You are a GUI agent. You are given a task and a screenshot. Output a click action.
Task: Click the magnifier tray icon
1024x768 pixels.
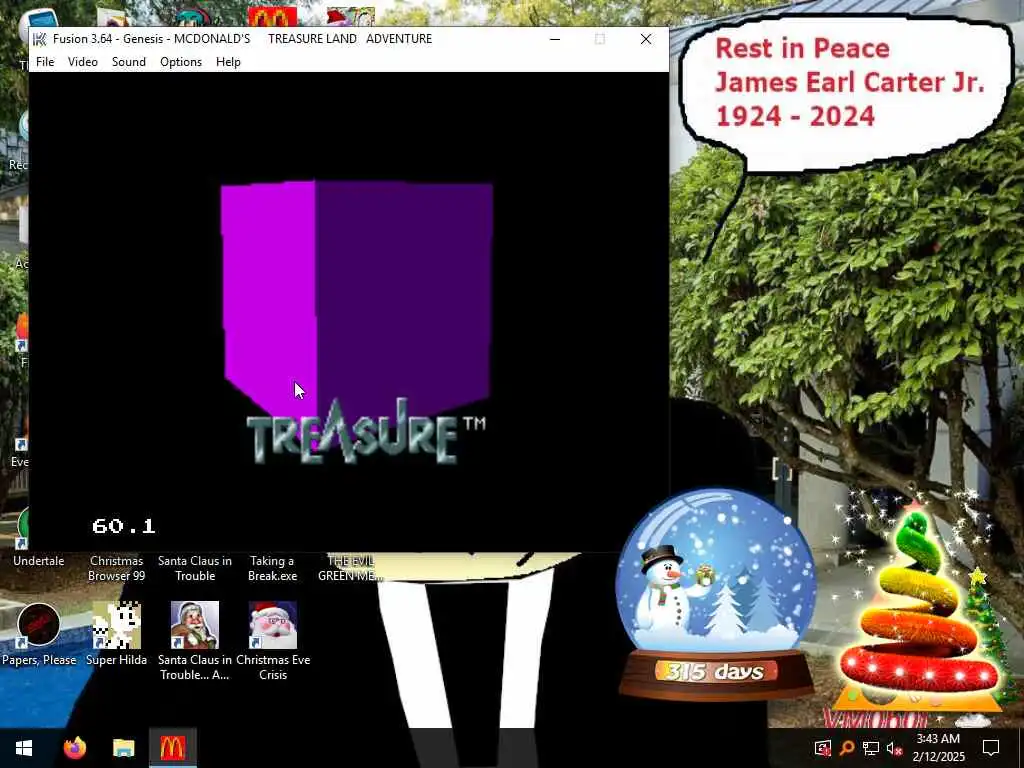pyautogui.click(x=846, y=748)
